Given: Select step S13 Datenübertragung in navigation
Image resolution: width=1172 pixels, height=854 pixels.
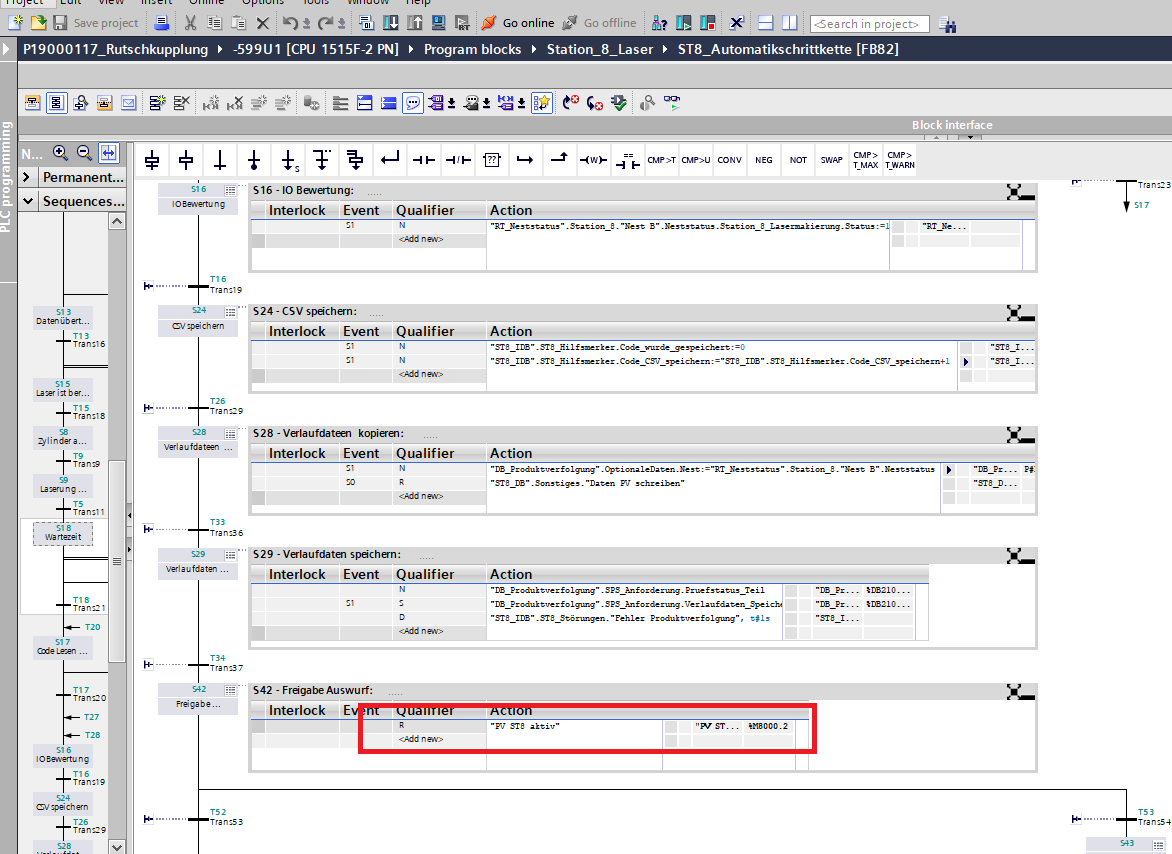Looking at the screenshot, I should (63, 316).
